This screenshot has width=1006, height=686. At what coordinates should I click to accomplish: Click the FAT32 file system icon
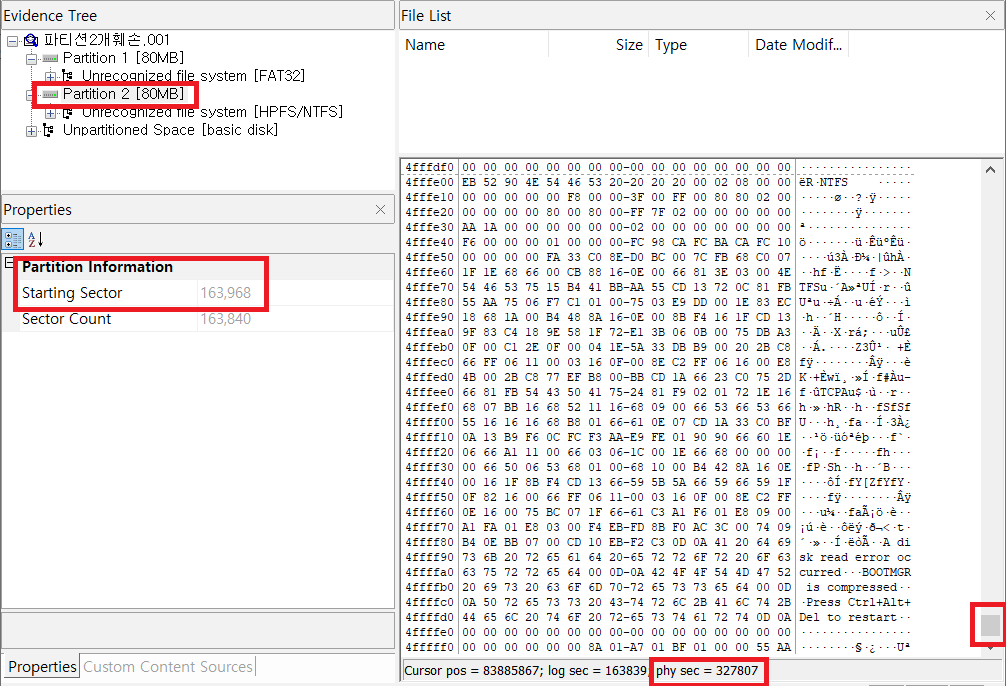tap(68, 76)
